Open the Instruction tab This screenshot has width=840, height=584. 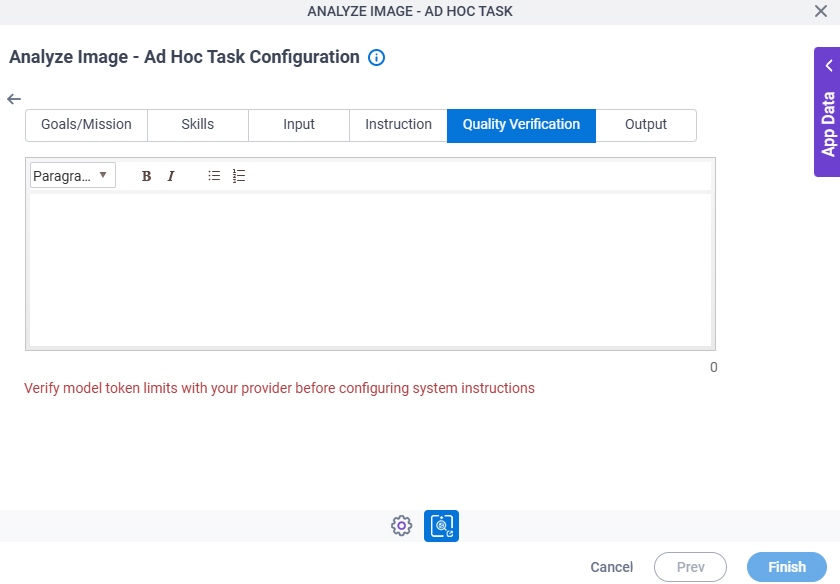tap(399, 125)
